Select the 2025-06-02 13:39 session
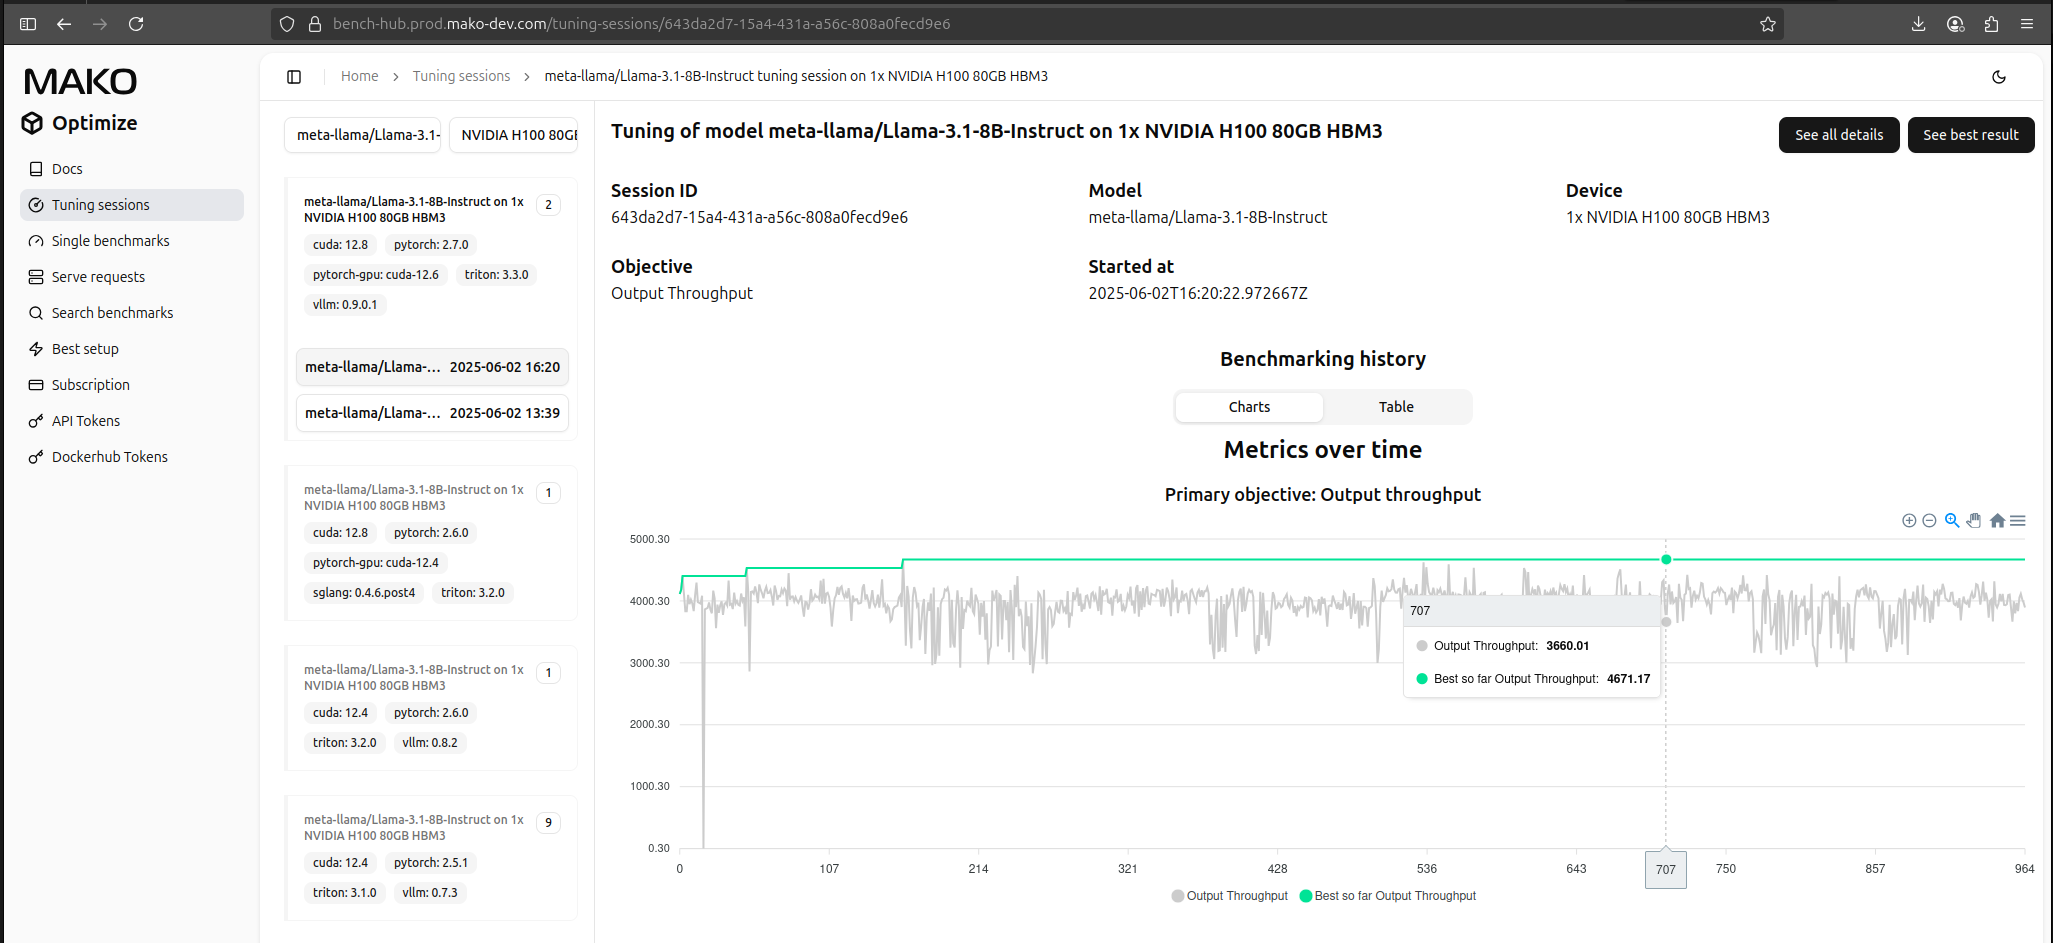Viewport: 2053px width, 943px height. tap(432, 413)
